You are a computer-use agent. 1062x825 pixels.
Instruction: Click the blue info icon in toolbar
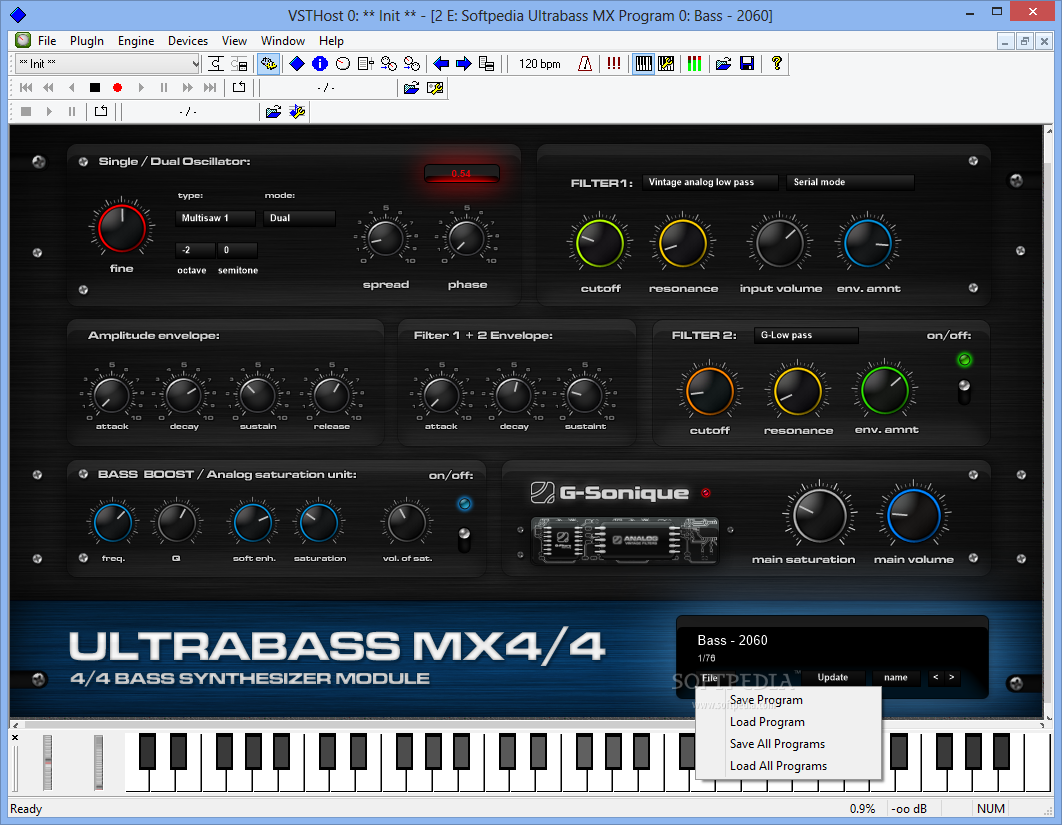coord(320,64)
